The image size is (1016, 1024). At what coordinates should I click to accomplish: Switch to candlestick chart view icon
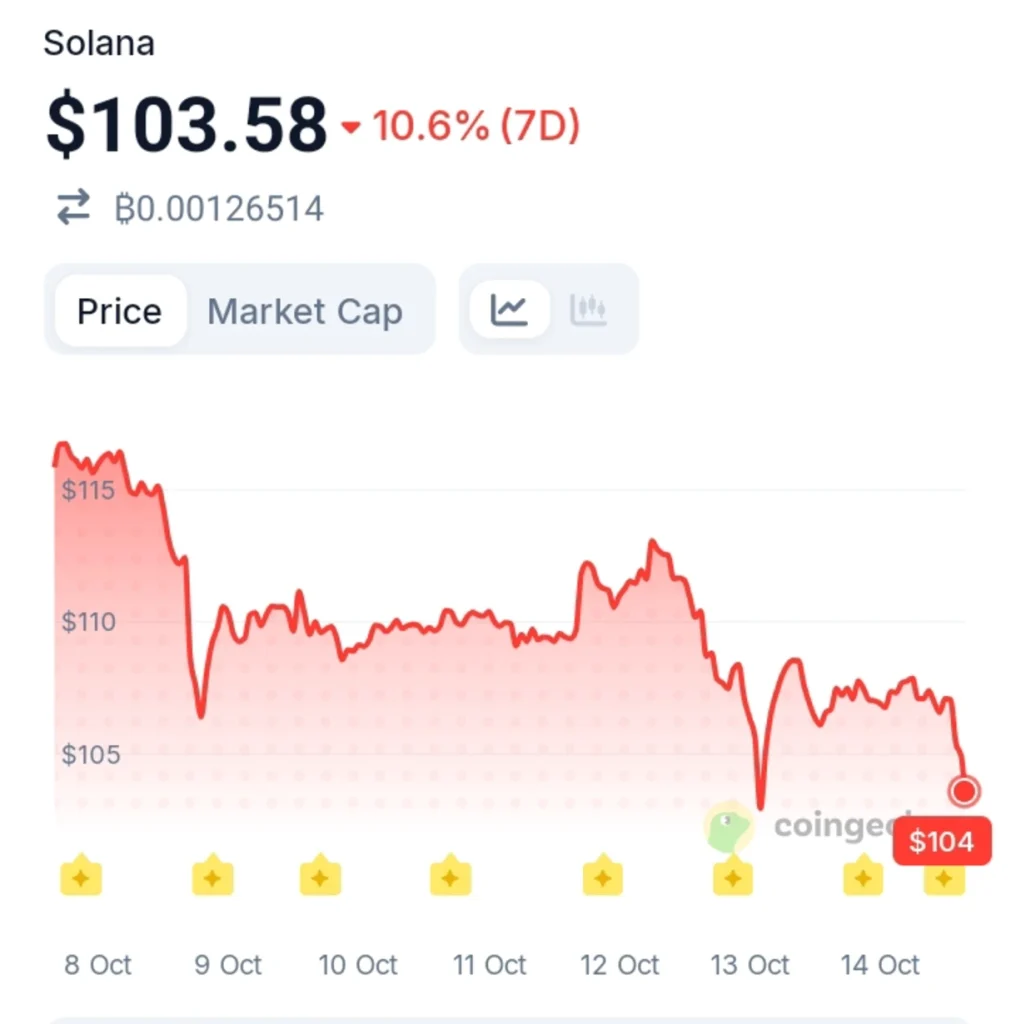(588, 310)
